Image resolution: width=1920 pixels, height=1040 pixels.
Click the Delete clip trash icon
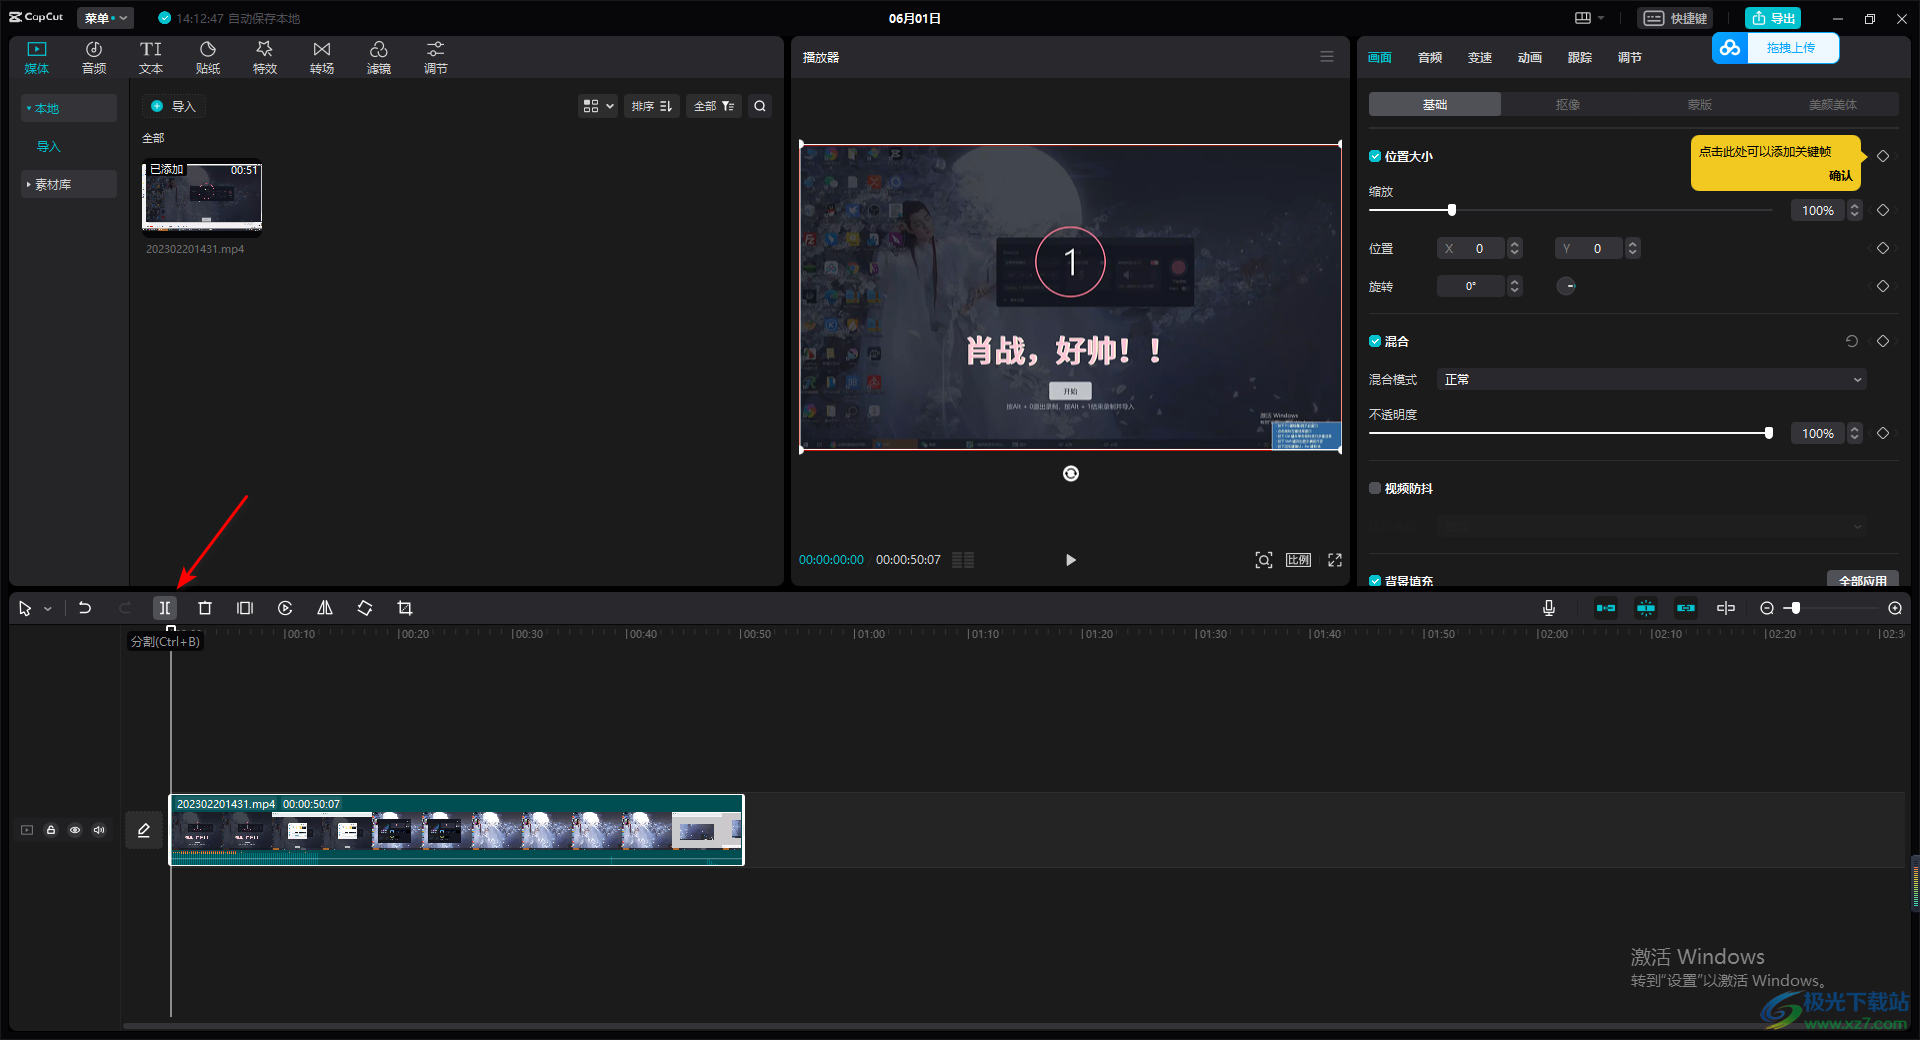(205, 608)
